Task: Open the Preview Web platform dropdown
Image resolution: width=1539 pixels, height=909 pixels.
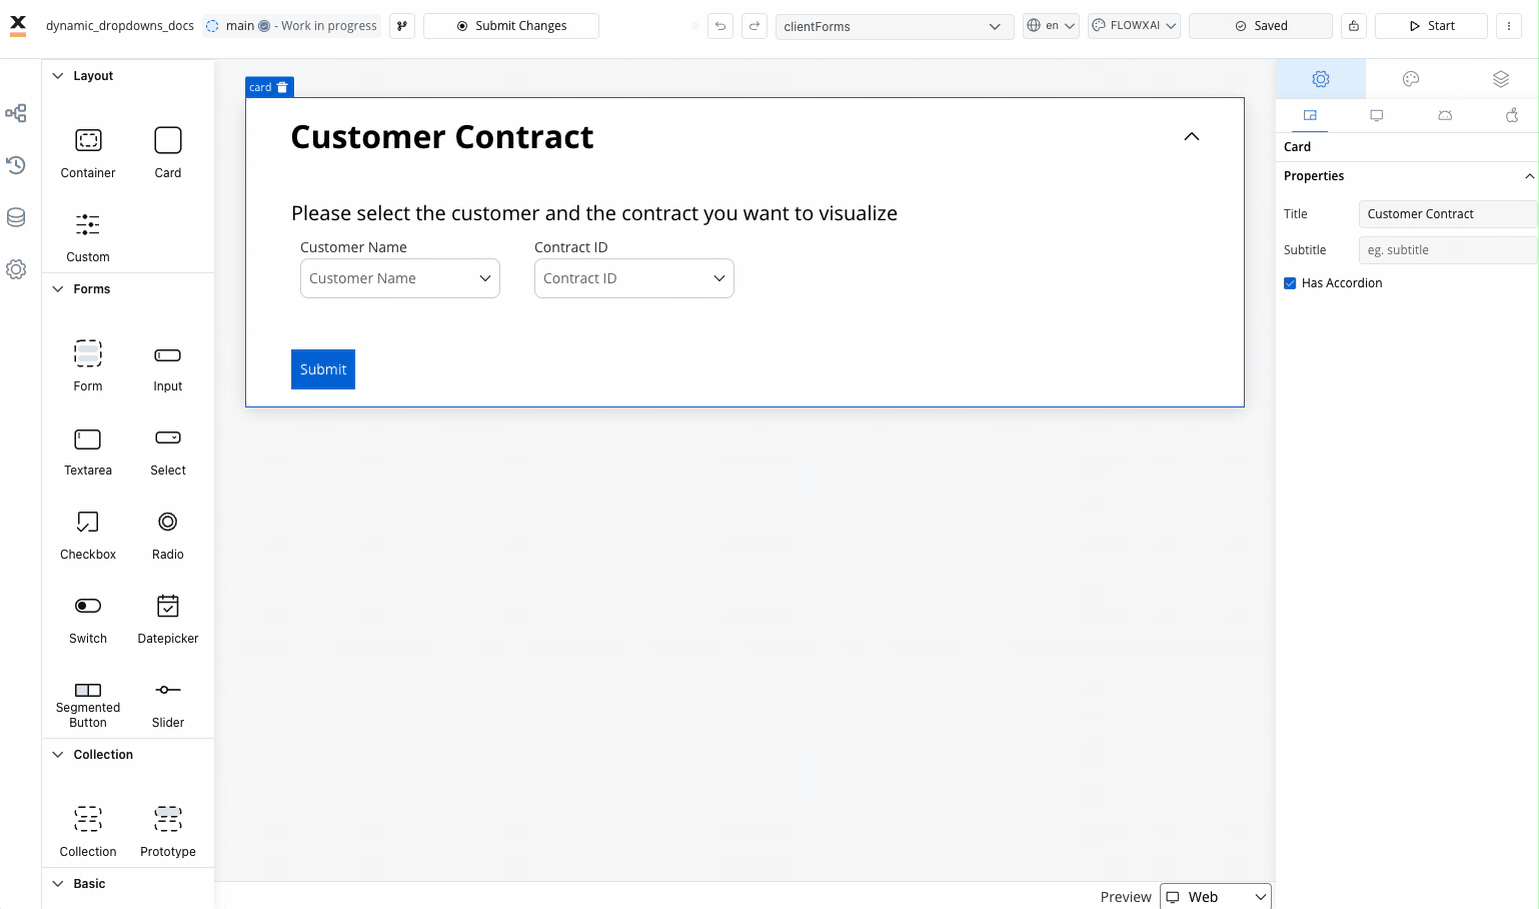Action: click(x=1215, y=897)
